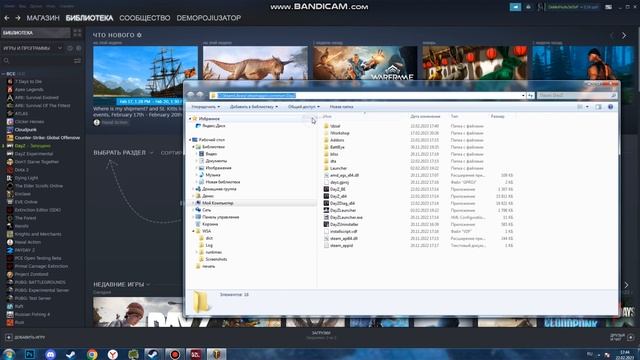Click the Explorer search box

(576, 96)
